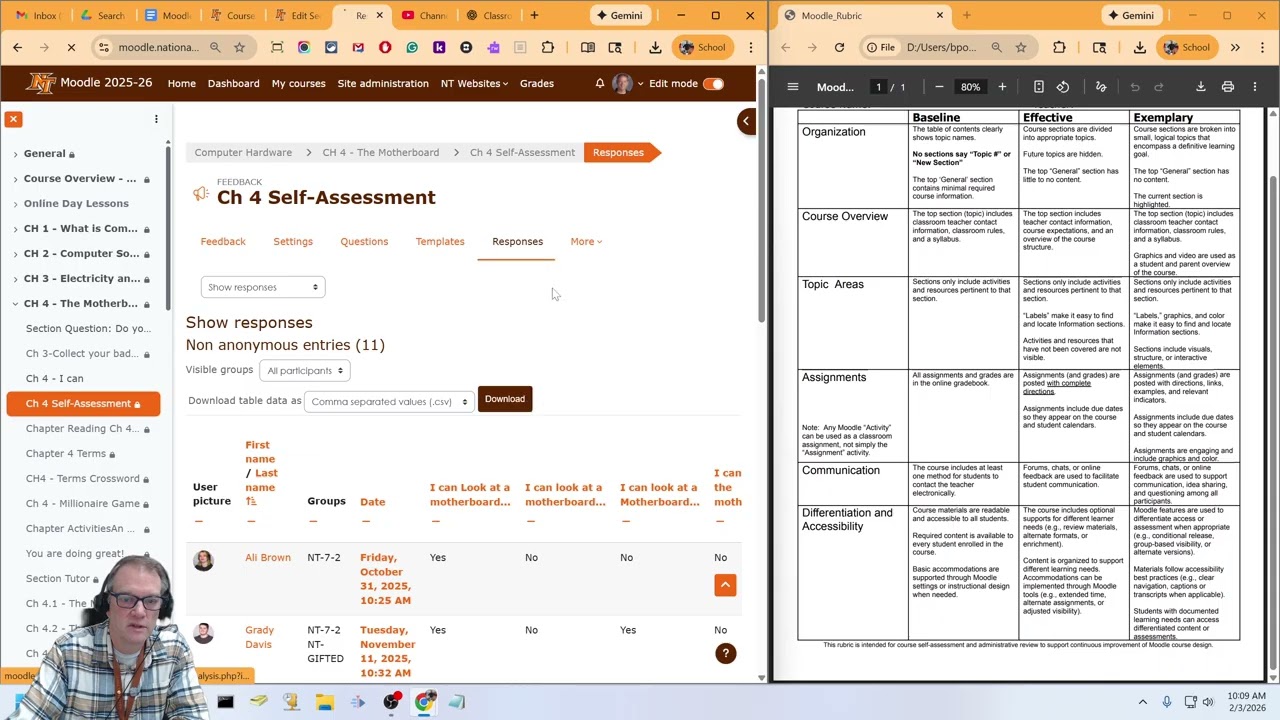The width and height of the screenshot is (1280, 720).
Task: Click Computer Hardware breadcrumb link
Action: point(243,152)
